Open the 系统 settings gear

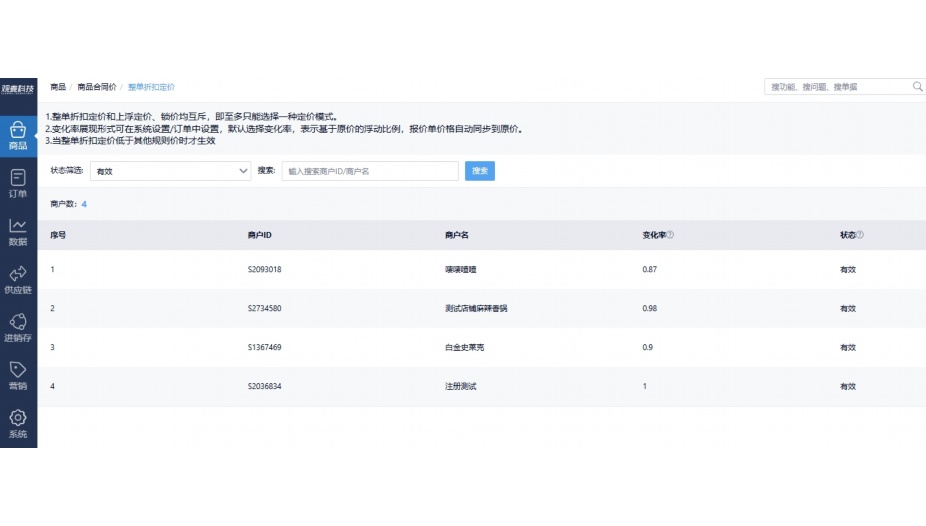point(18,424)
